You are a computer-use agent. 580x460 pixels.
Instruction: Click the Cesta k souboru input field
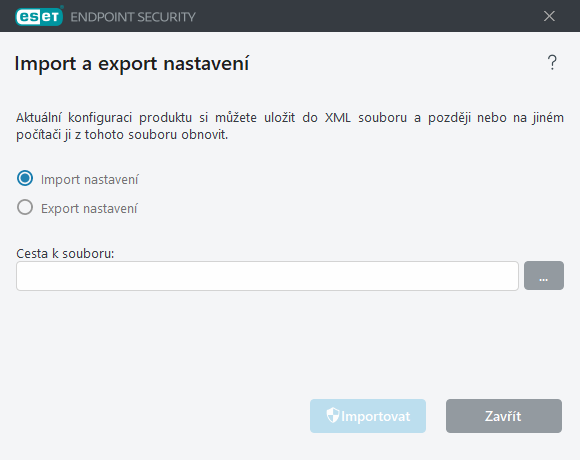click(267, 276)
